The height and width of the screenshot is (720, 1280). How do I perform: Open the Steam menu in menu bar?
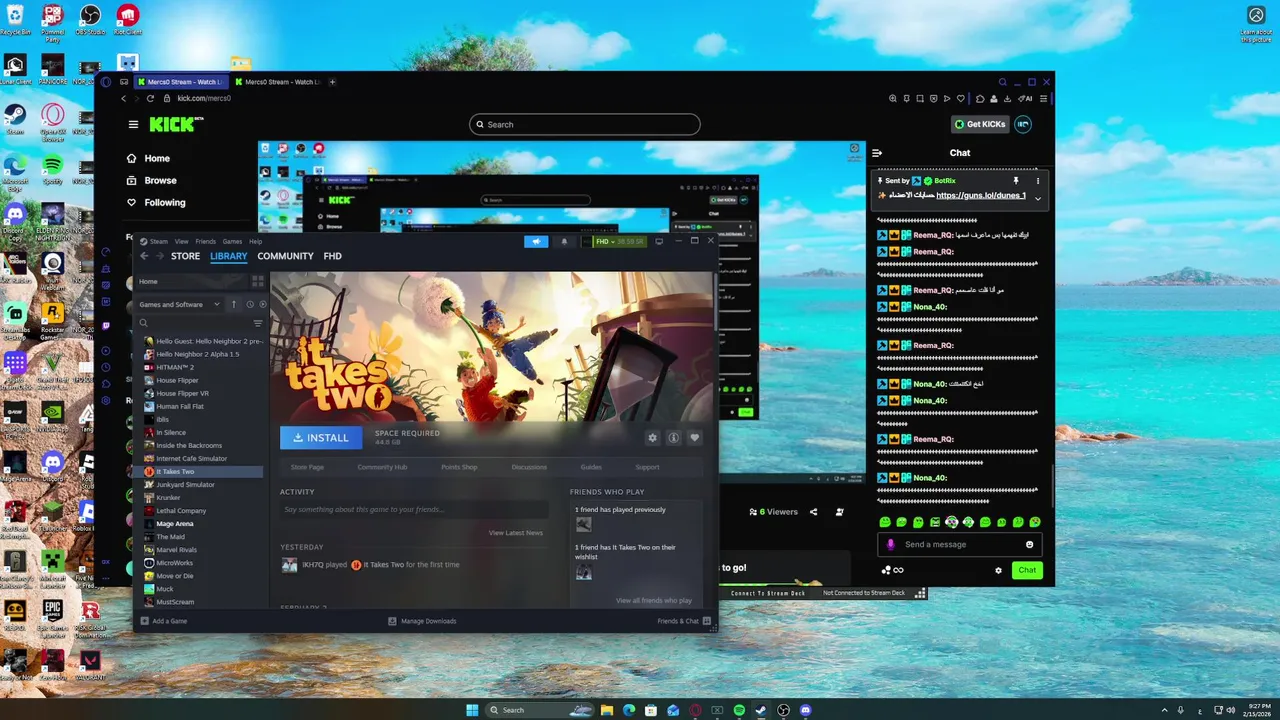tap(159, 241)
